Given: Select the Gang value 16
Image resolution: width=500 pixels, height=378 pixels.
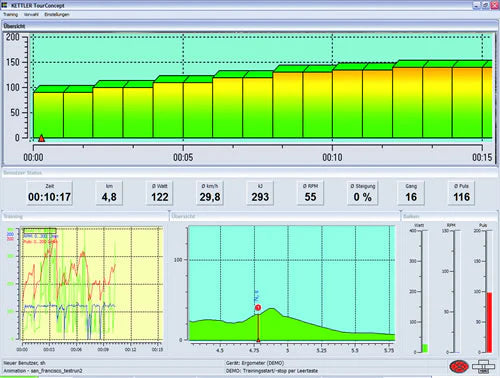Looking at the screenshot, I should click(411, 197).
